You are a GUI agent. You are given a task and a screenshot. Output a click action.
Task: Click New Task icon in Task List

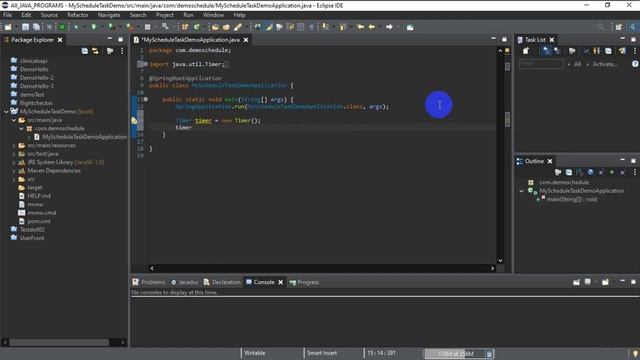(526, 51)
